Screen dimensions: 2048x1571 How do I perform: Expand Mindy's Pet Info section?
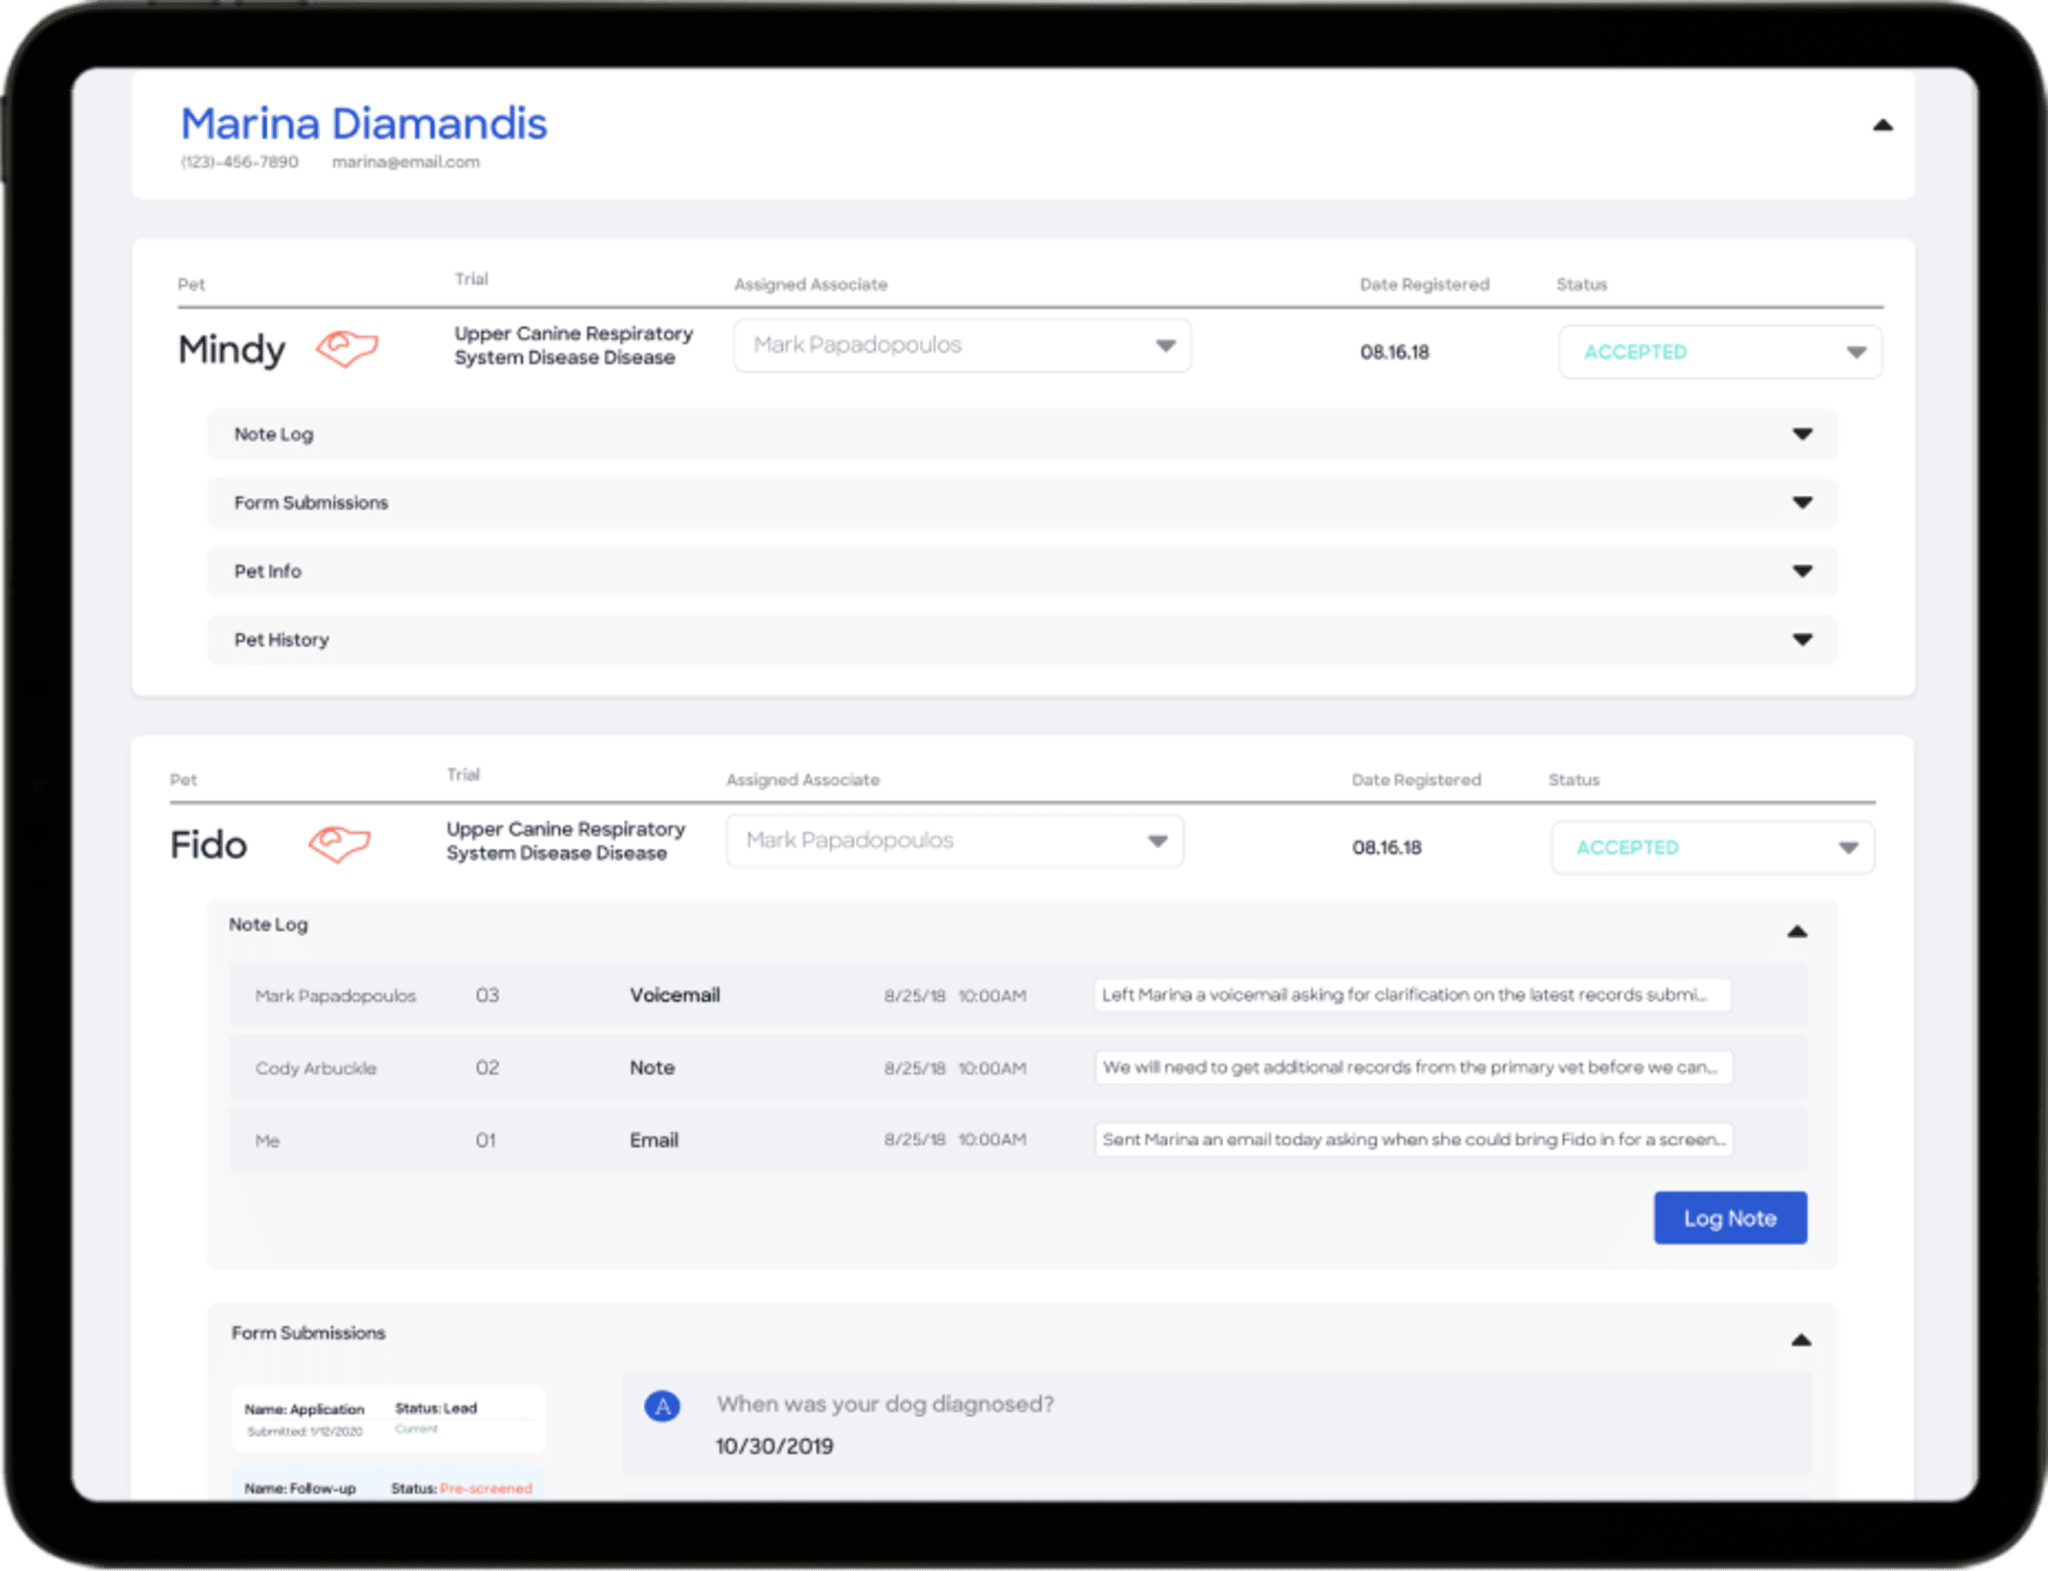coord(1022,571)
